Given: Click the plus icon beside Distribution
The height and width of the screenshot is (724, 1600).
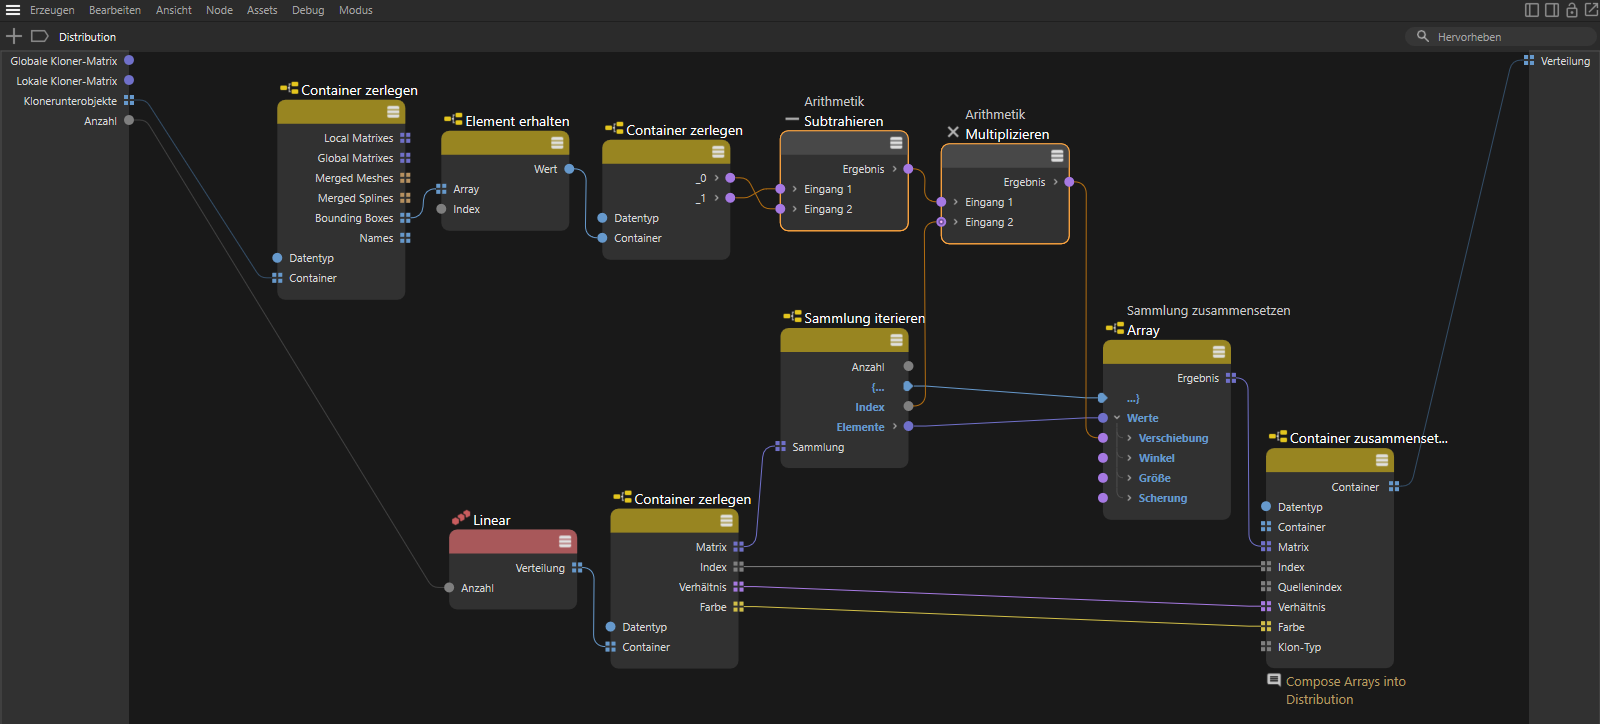Looking at the screenshot, I should click(14, 36).
